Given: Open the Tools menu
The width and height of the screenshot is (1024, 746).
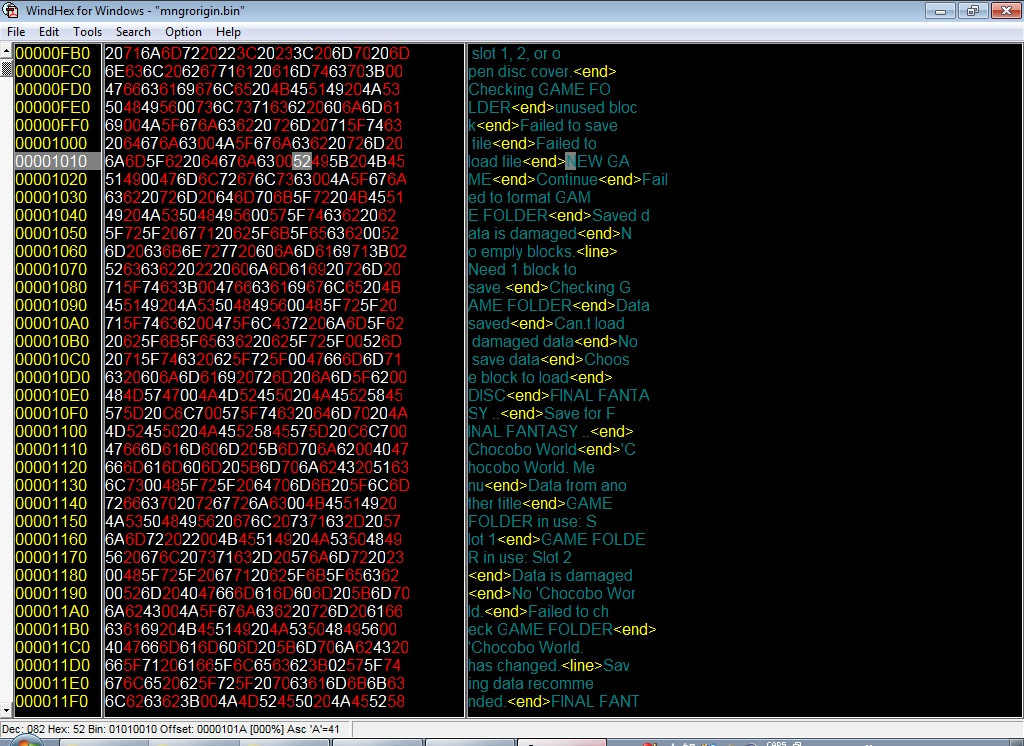Looking at the screenshot, I should pyautogui.click(x=87, y=31).
